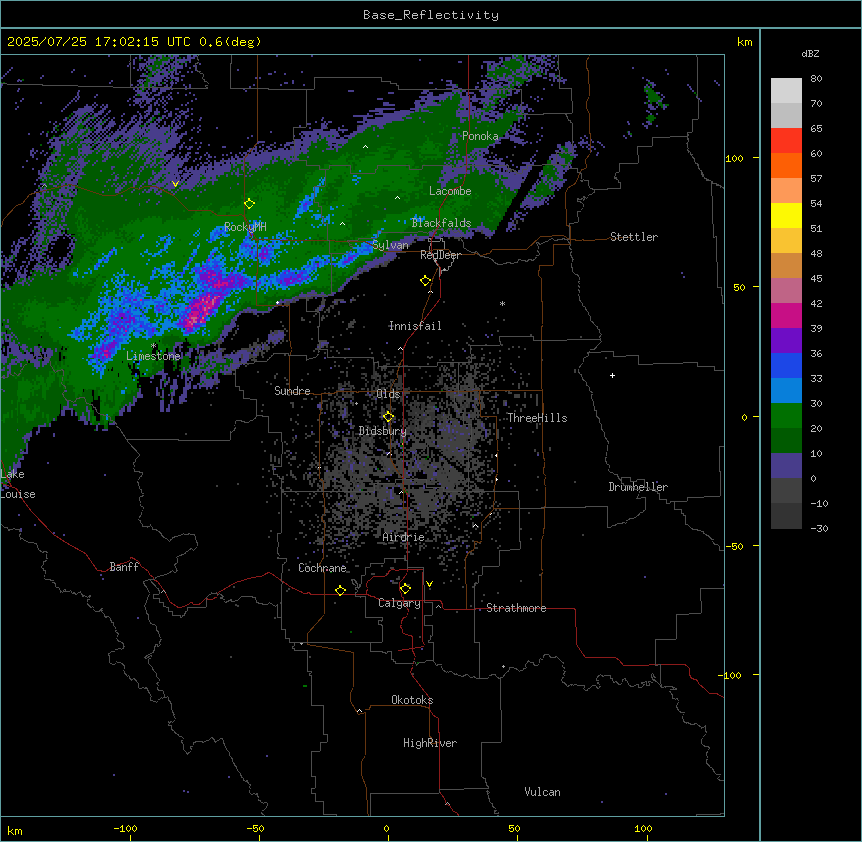Click the ThreeHills label
Image resolution: width=862 pixels, height=842 pixels.
(537, 418)
